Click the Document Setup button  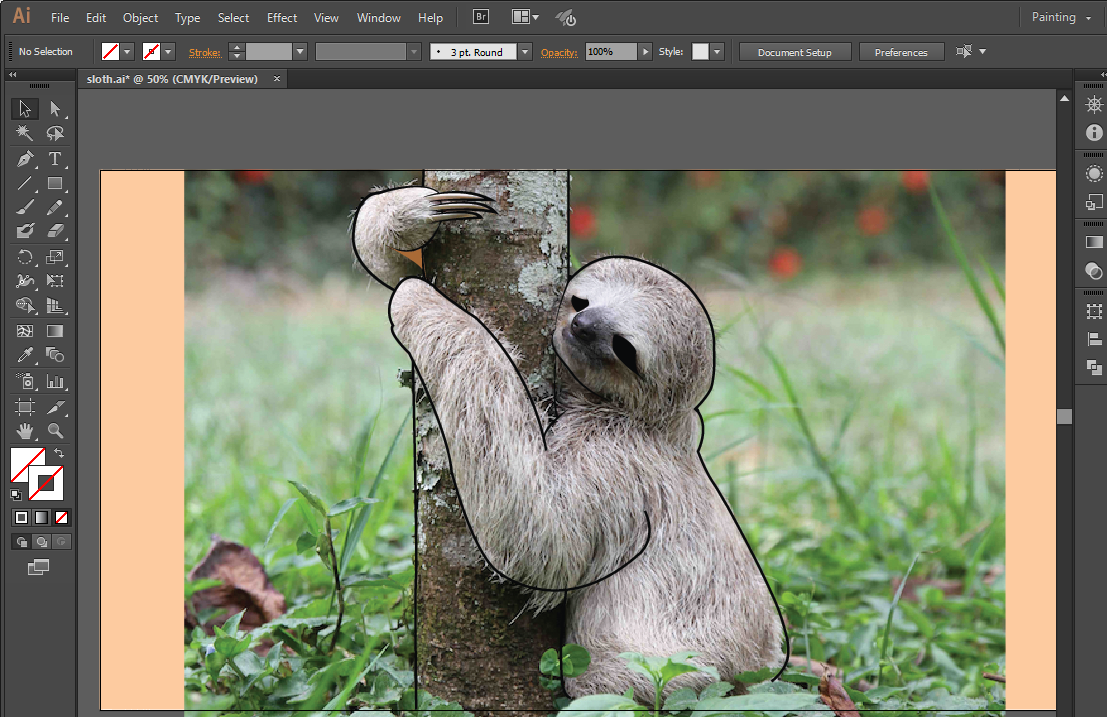(x=795, y=52)
